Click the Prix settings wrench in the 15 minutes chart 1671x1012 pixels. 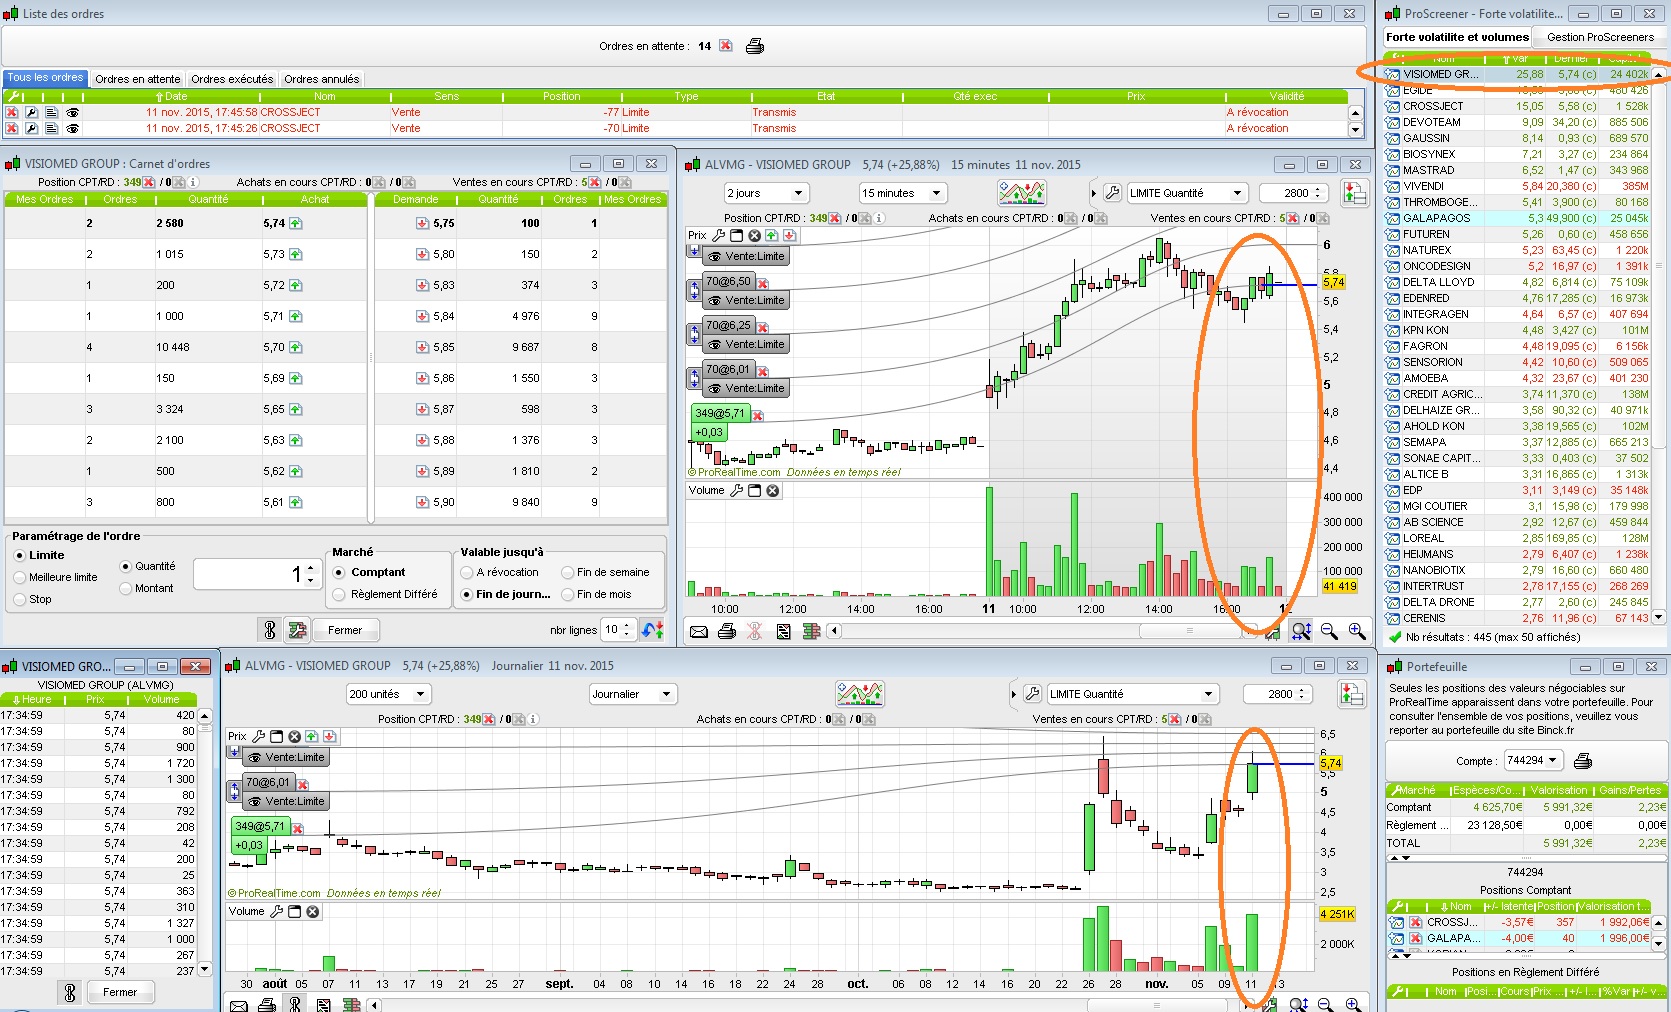pyautogui.click(x=719, y=236)
